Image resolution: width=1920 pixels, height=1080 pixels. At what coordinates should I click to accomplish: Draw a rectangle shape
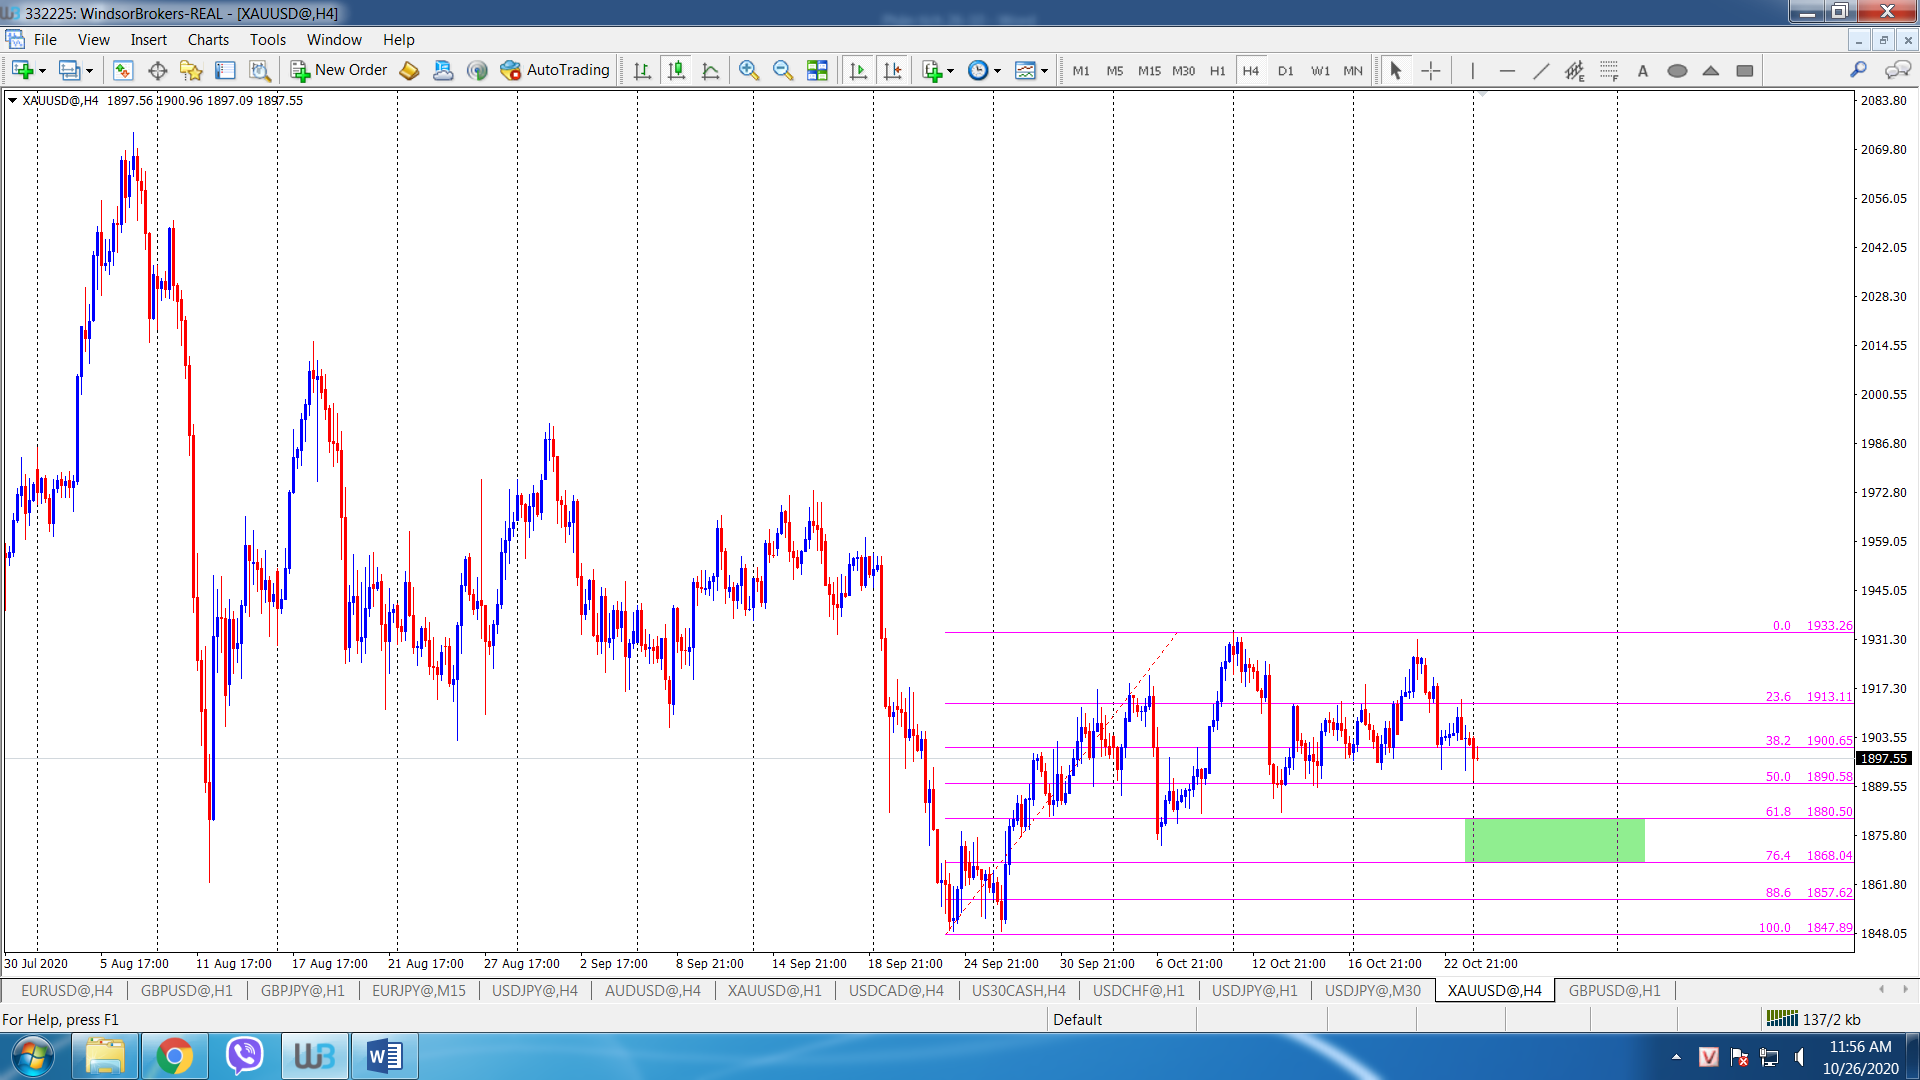point(1745,70)
